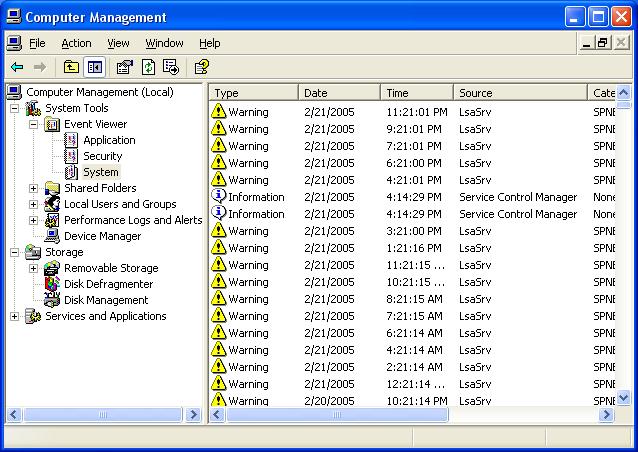Select the Disk Management icon
The height and width of the screenshot is (452, 638).
(x=52, y=300)
